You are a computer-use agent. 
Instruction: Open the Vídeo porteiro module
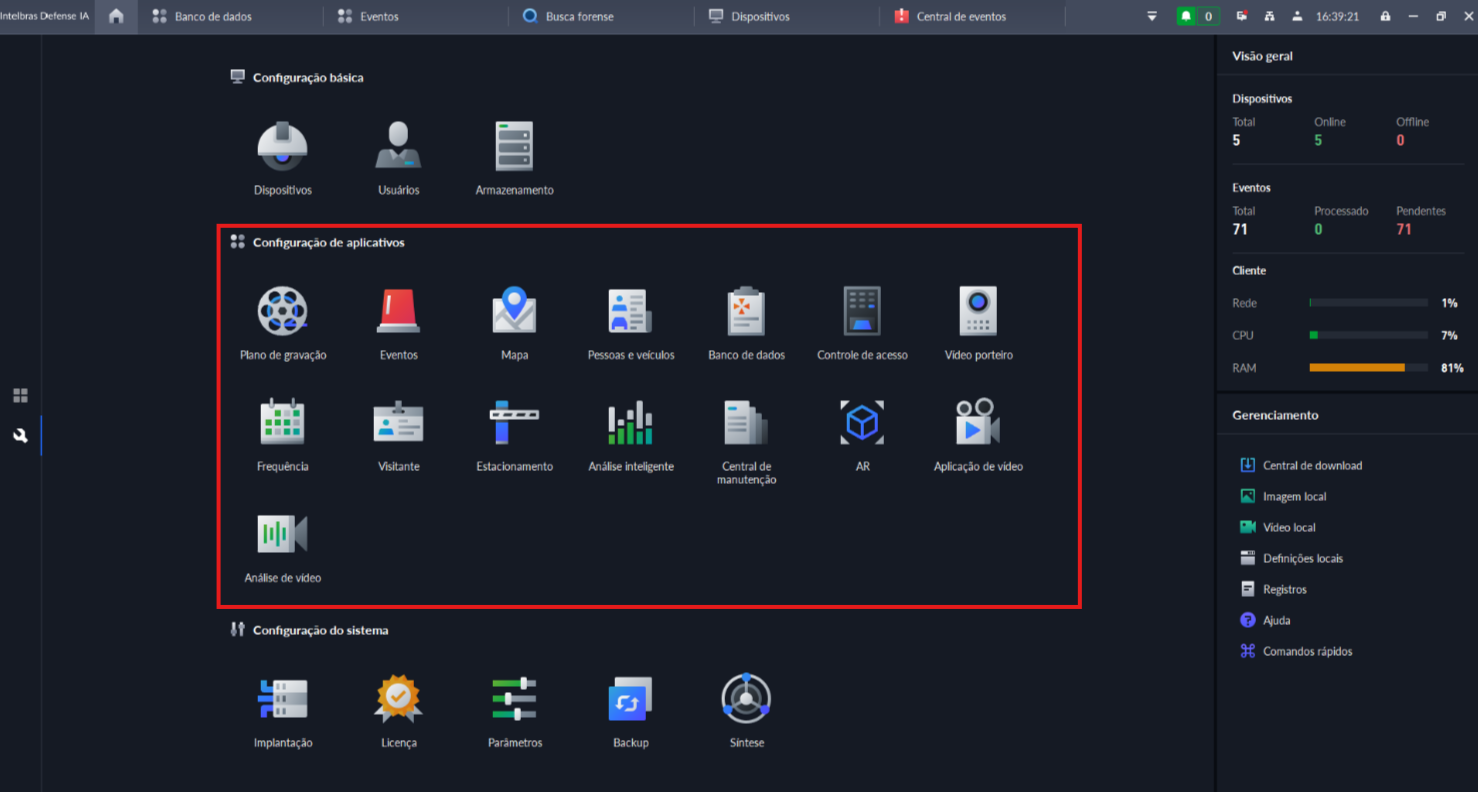pos(978,312)
